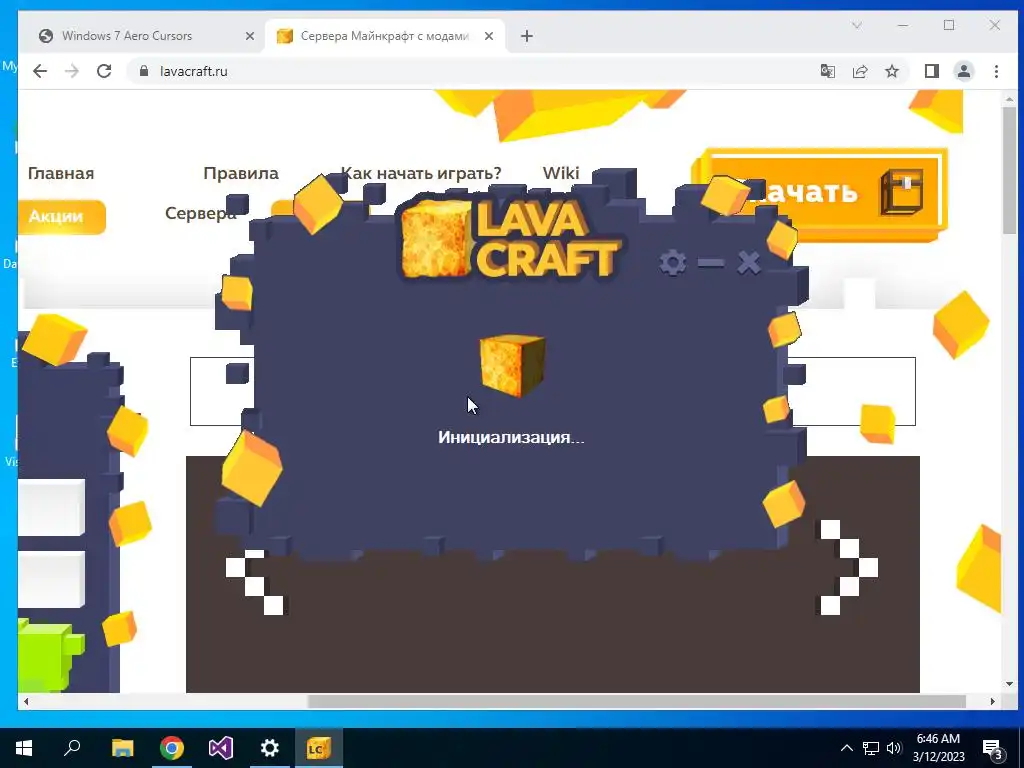
Task: Open the taskbar clock and date
Action: [x=938, y=748]
